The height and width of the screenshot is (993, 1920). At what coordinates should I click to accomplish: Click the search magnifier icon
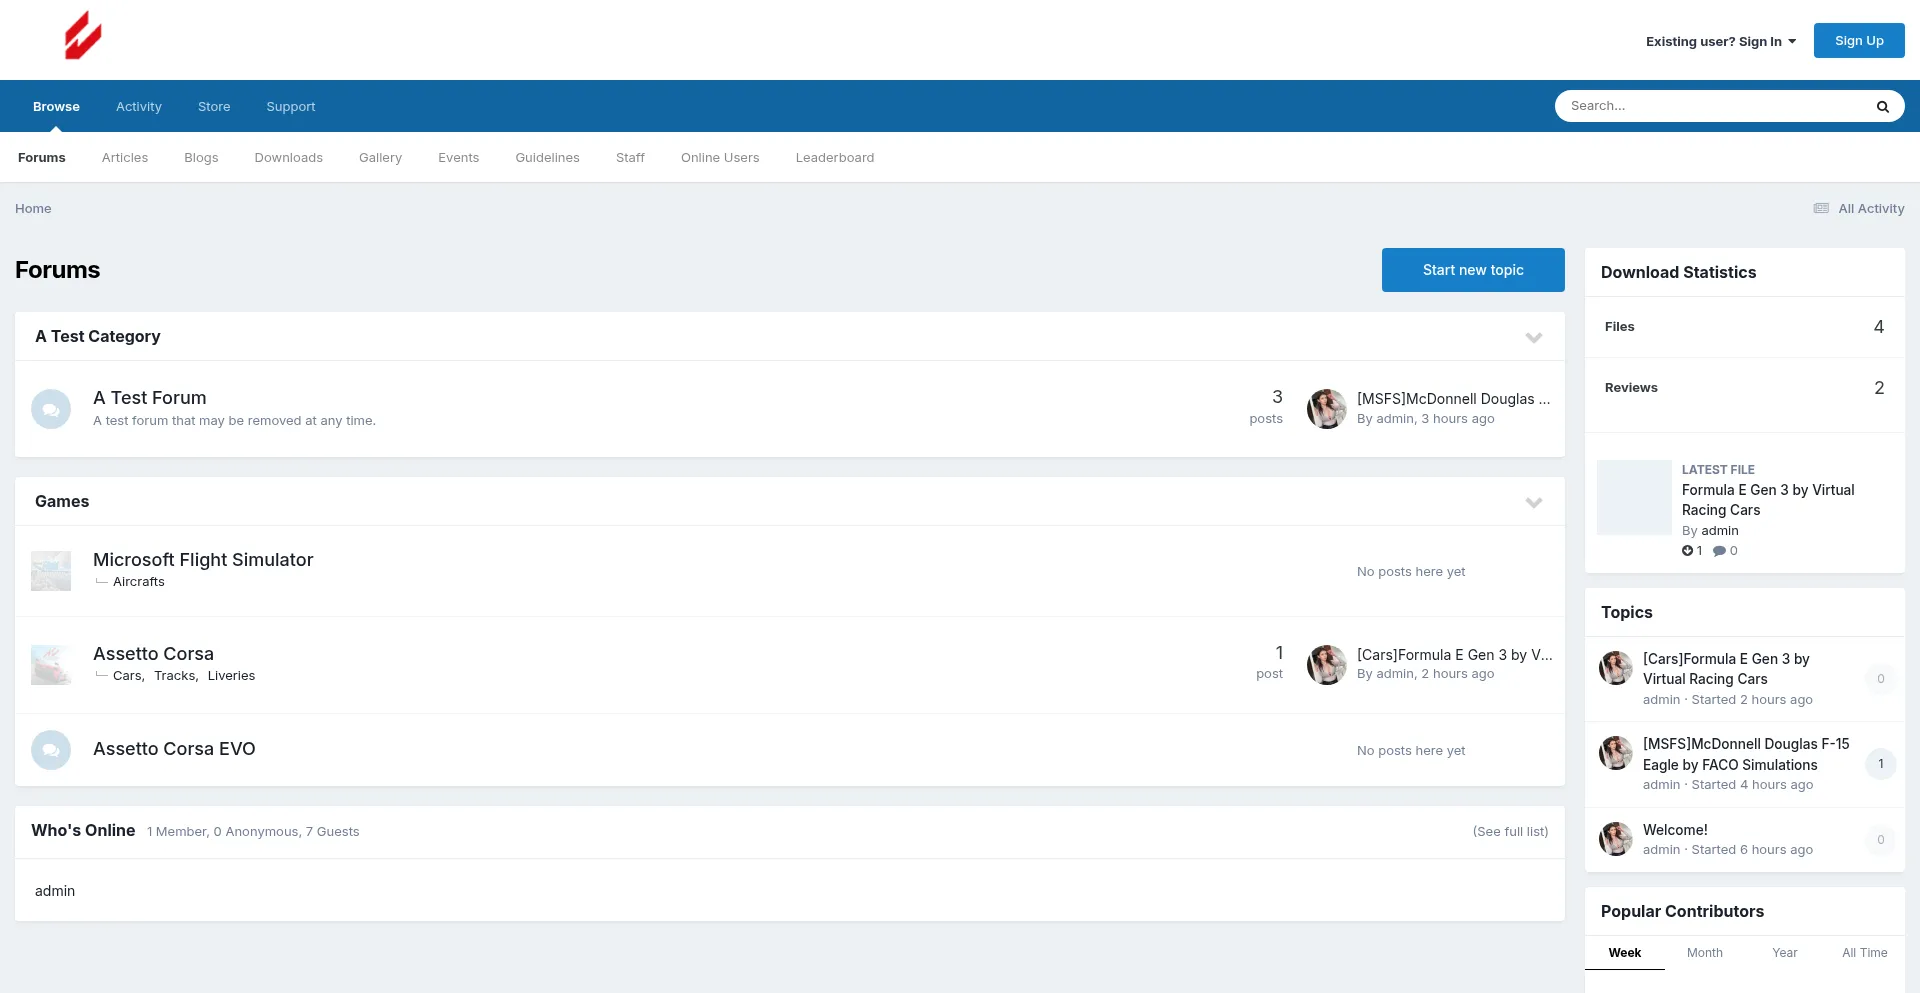1883,106
